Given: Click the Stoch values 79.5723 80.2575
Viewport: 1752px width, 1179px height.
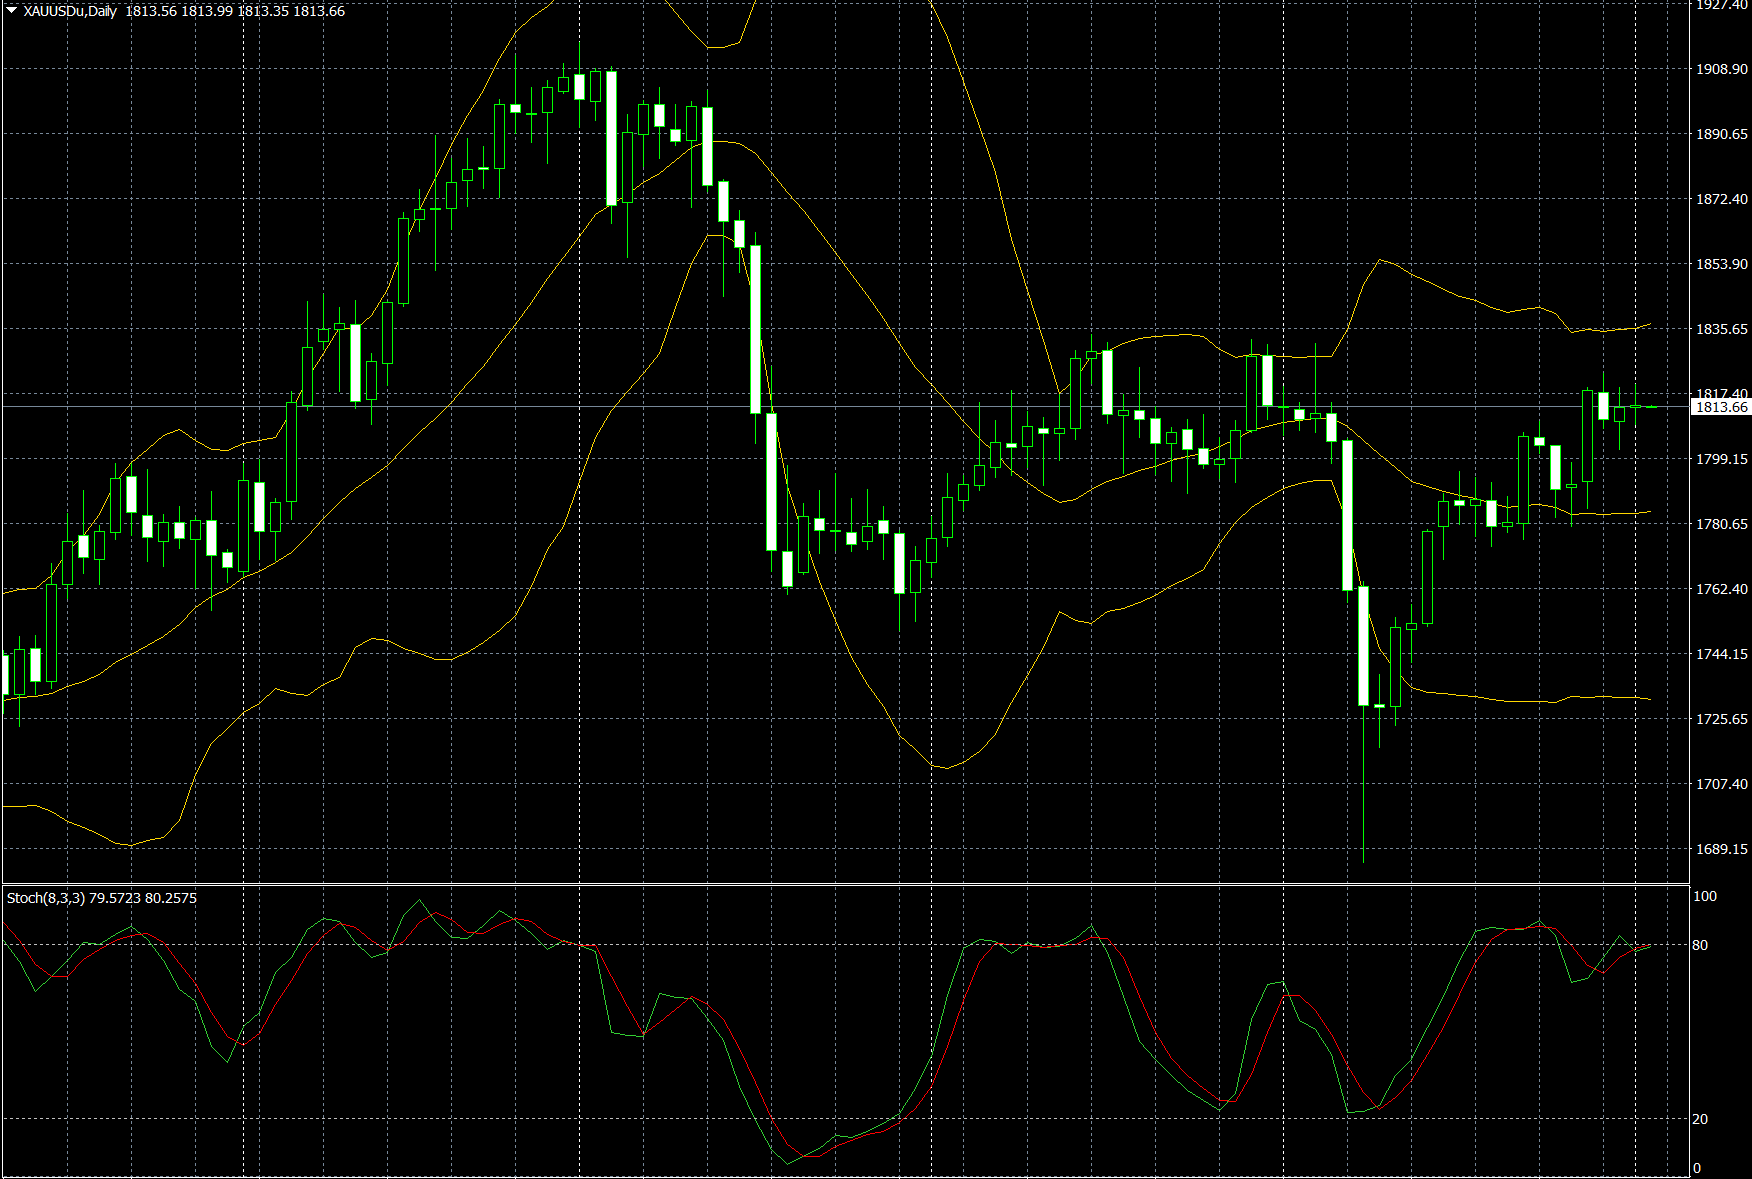Looking at the screenshot, I should [143, 898].
